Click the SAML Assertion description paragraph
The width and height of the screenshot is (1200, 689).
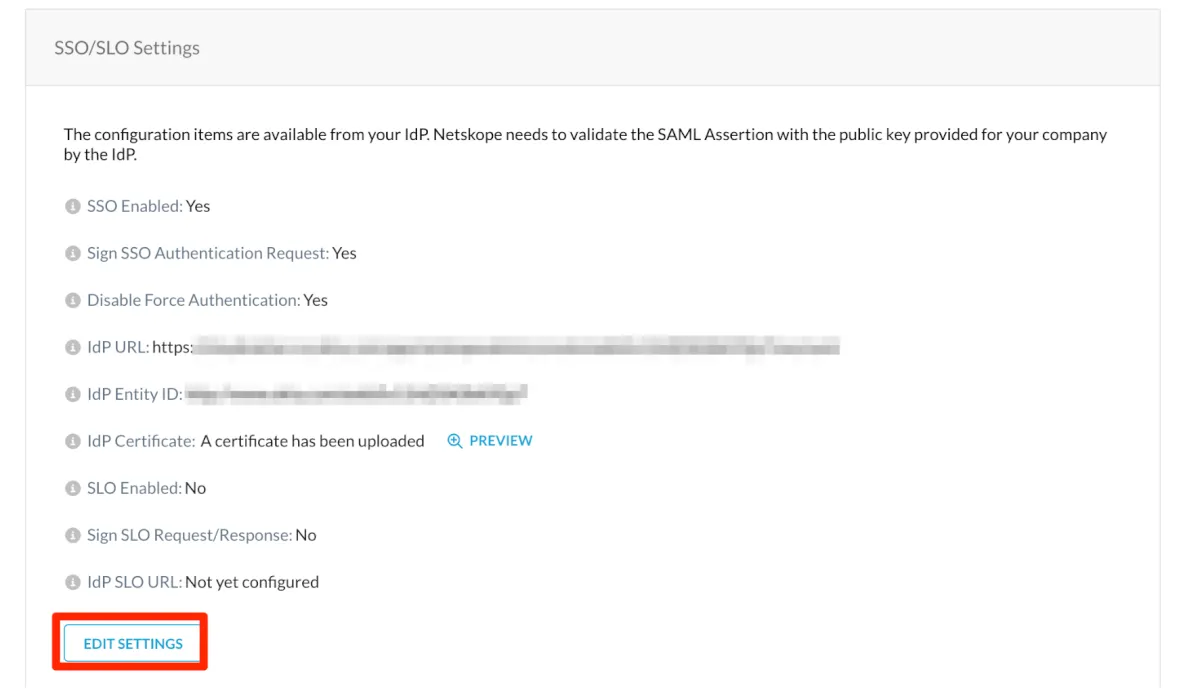click(585, 144)
